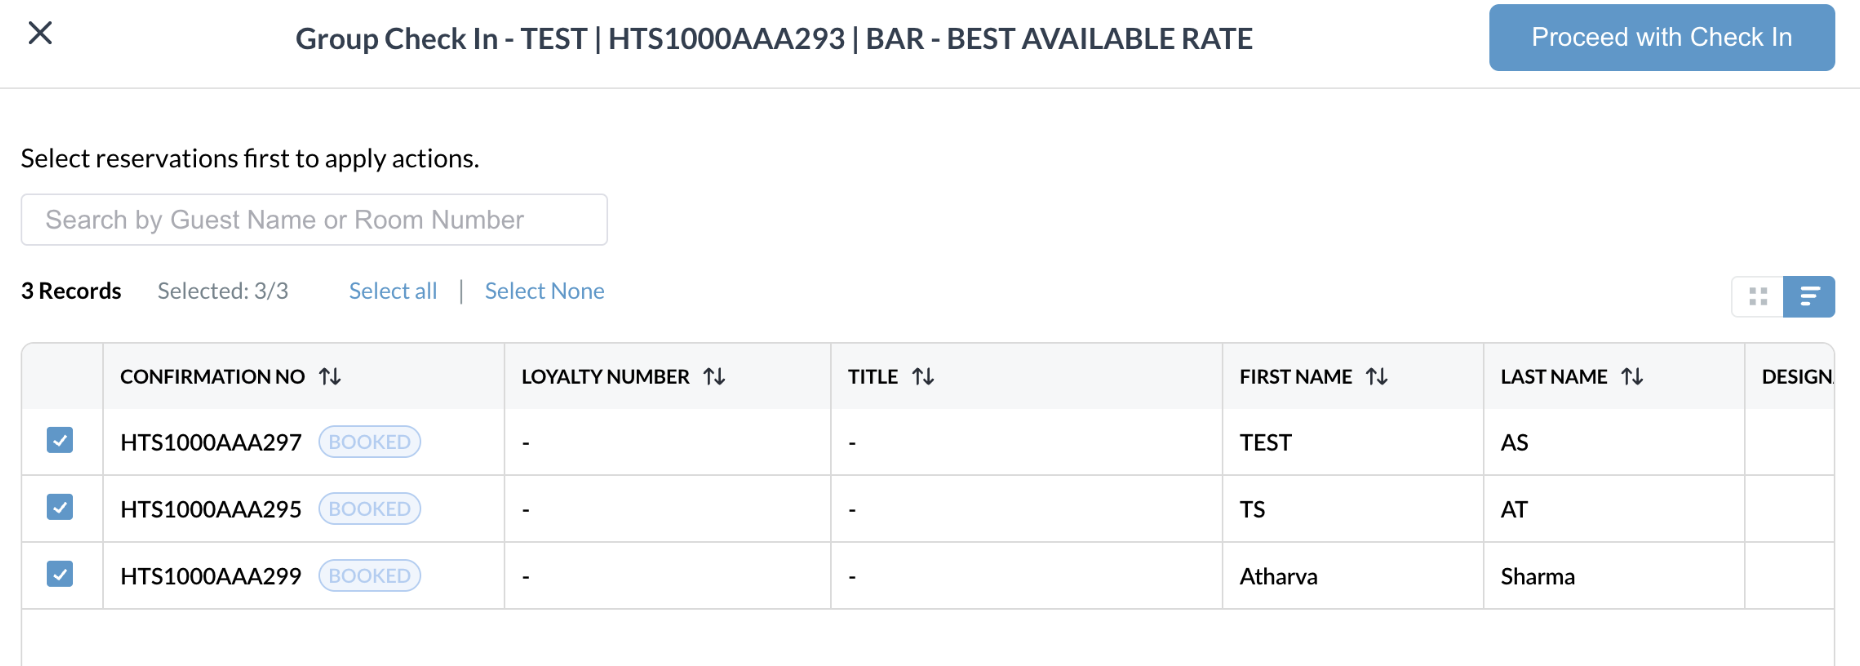Uncheck reservation HTS1000AAA295 checkbox

tap(60, 507)
